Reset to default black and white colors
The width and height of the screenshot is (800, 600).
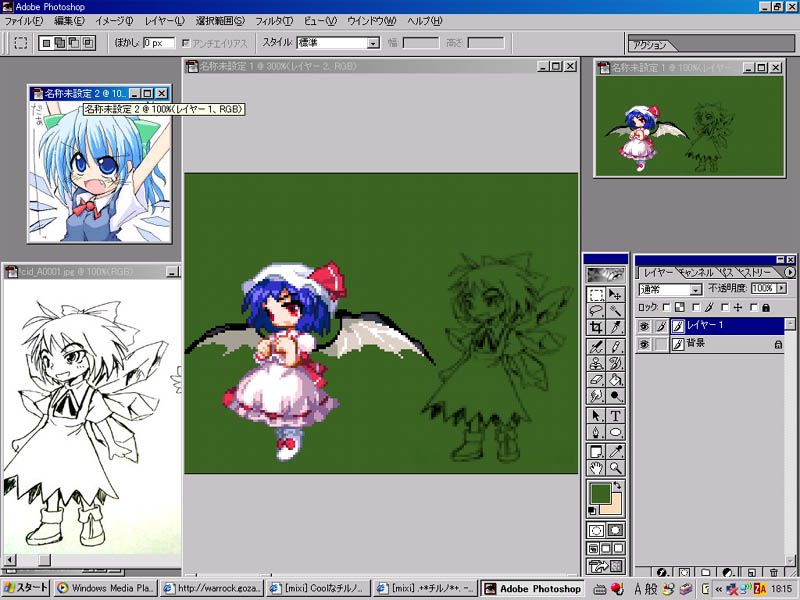592,511
